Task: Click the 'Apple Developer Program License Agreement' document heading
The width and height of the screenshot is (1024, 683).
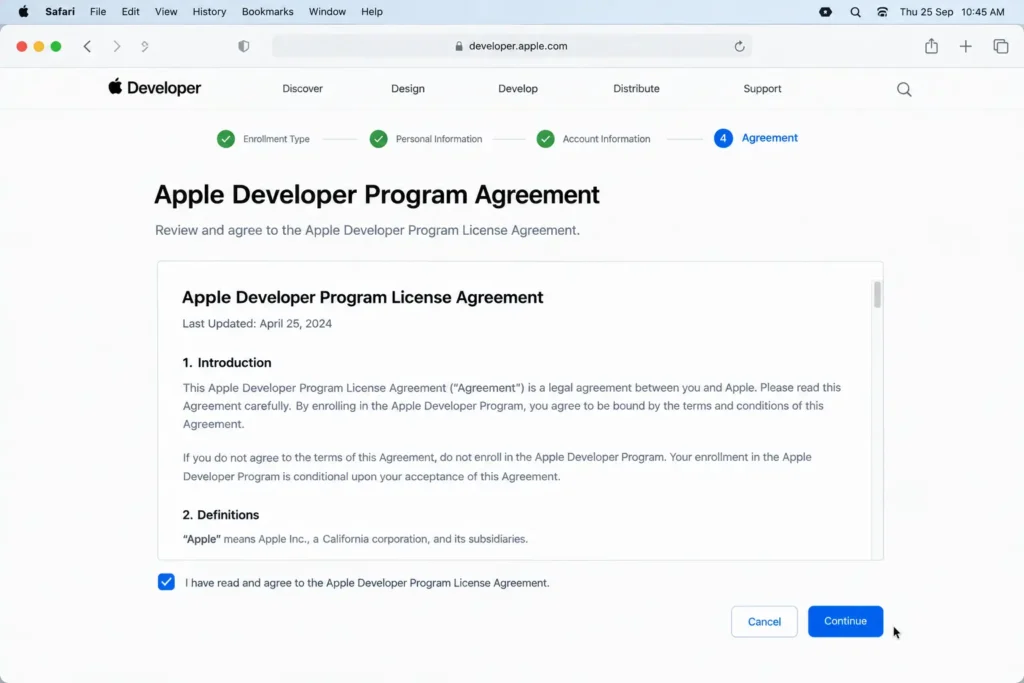Action: click(362, 297)
